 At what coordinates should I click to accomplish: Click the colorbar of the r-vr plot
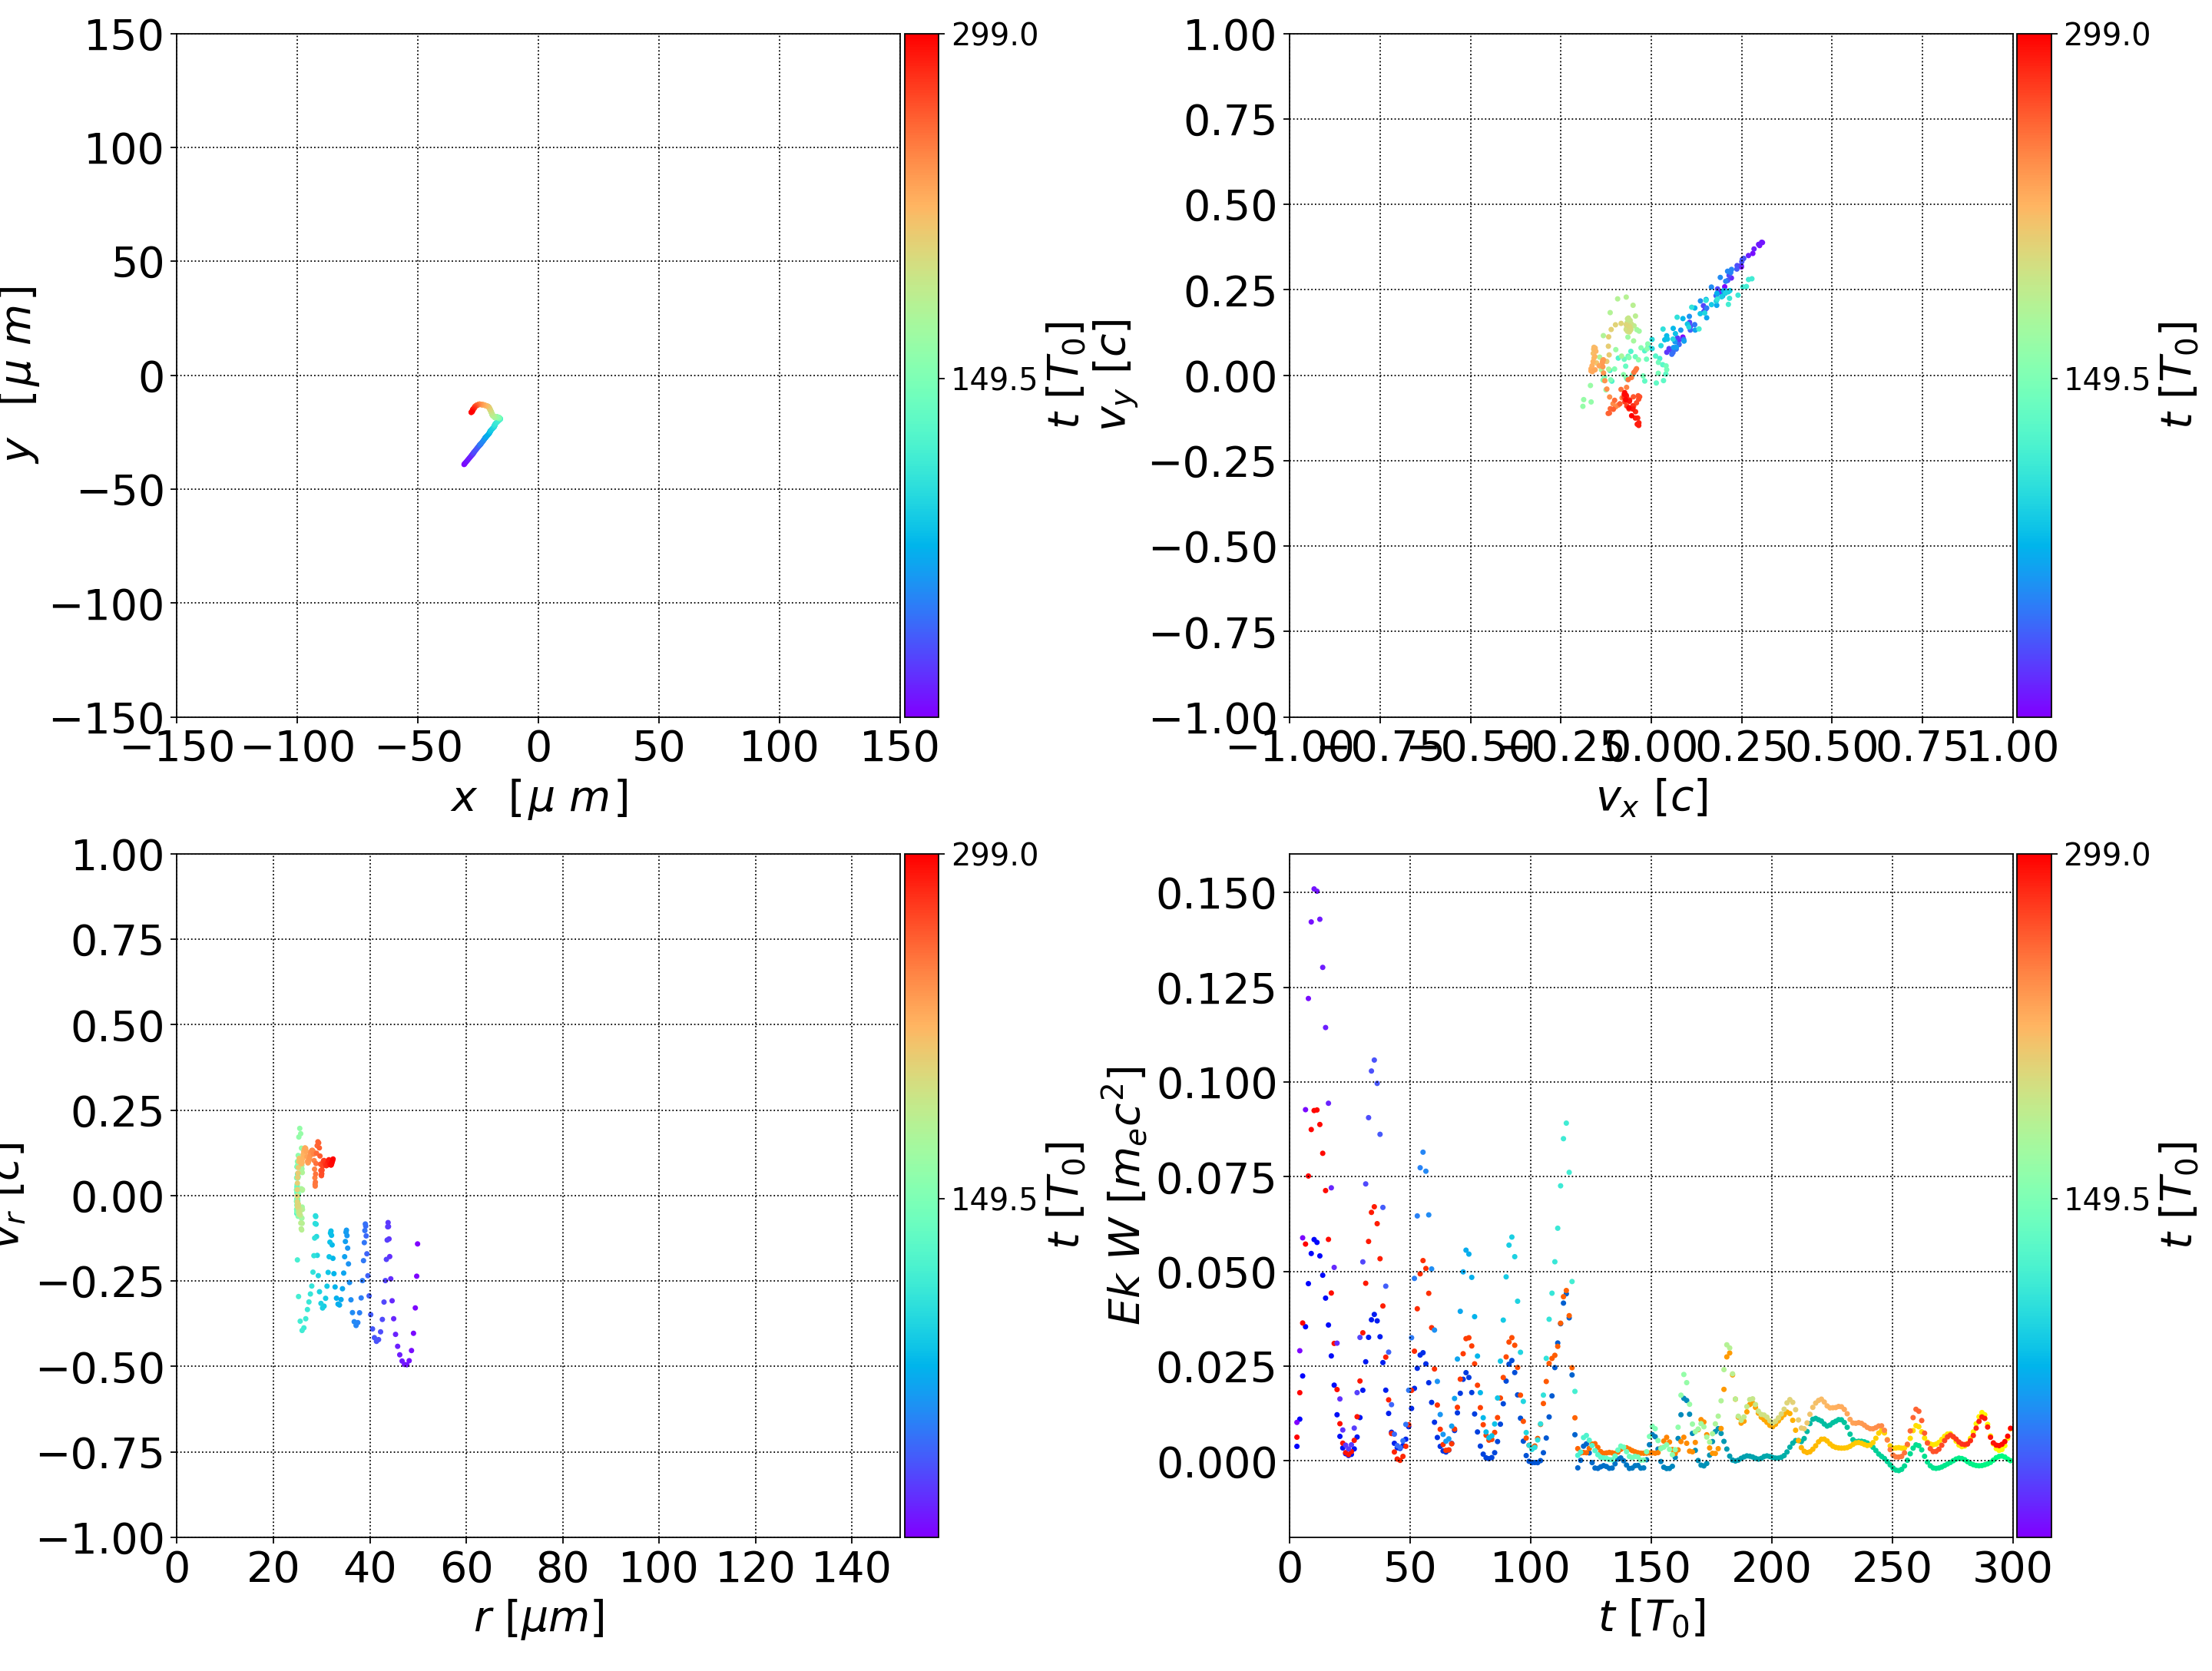click(921, 1195)
